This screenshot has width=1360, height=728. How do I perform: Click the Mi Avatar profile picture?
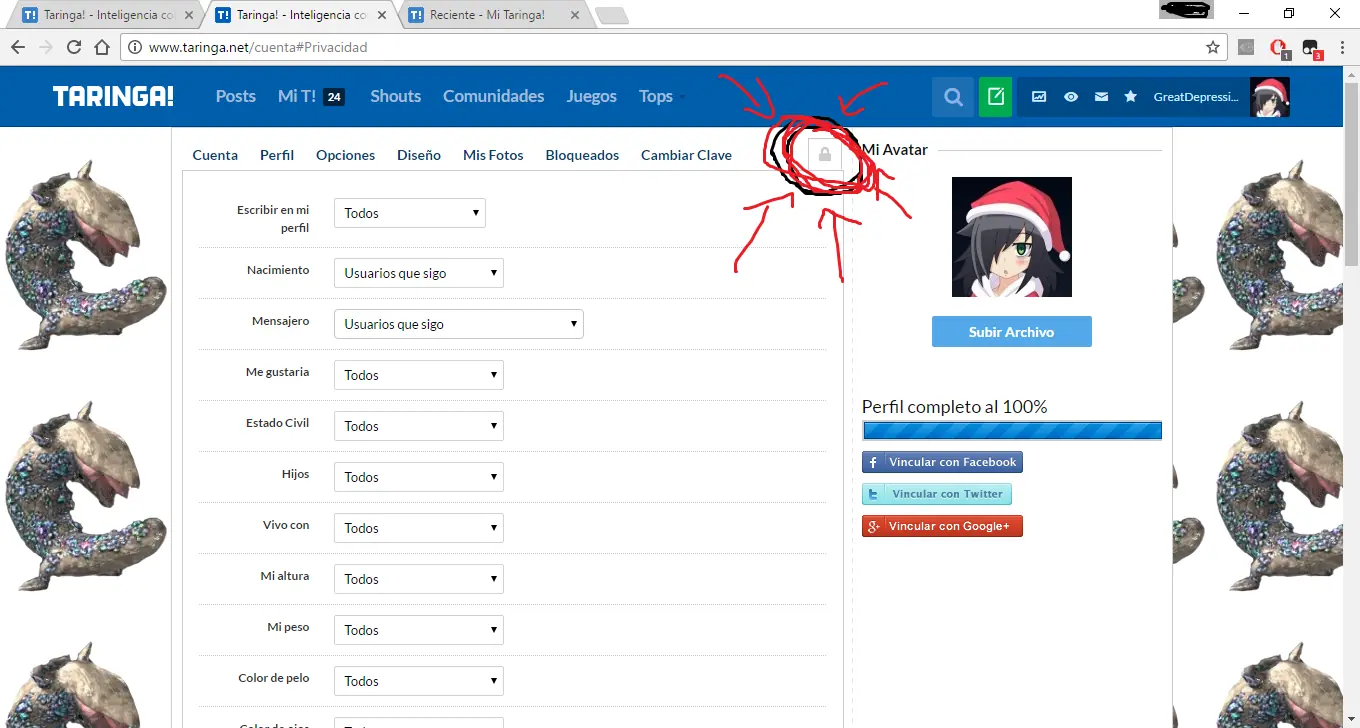coord(1011,237)
